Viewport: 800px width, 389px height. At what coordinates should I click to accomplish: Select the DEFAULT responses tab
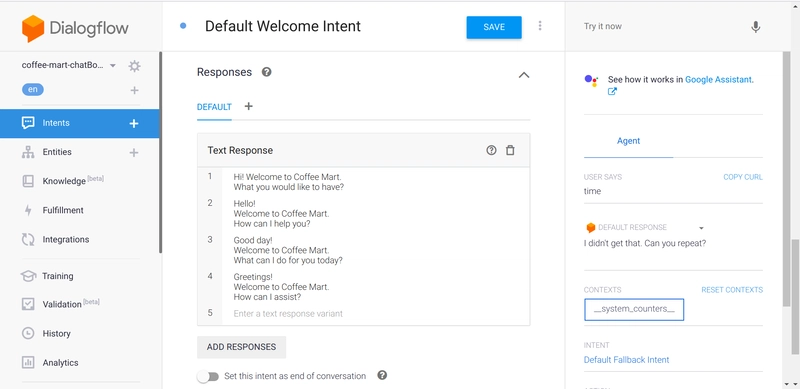tap(214, 107)
